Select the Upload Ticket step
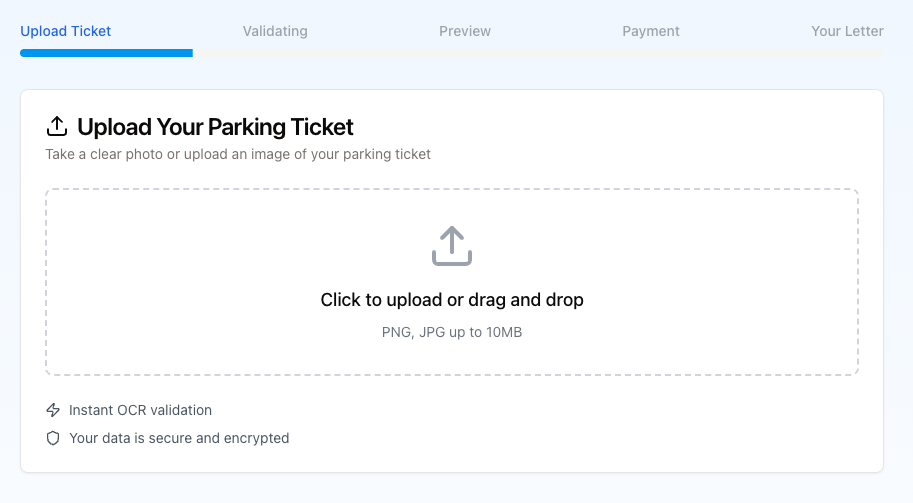913x503 pixels. coord(66,31)
